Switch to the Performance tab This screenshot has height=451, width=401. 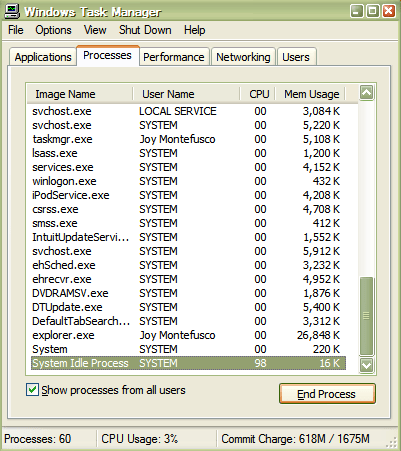coord(174,57)
